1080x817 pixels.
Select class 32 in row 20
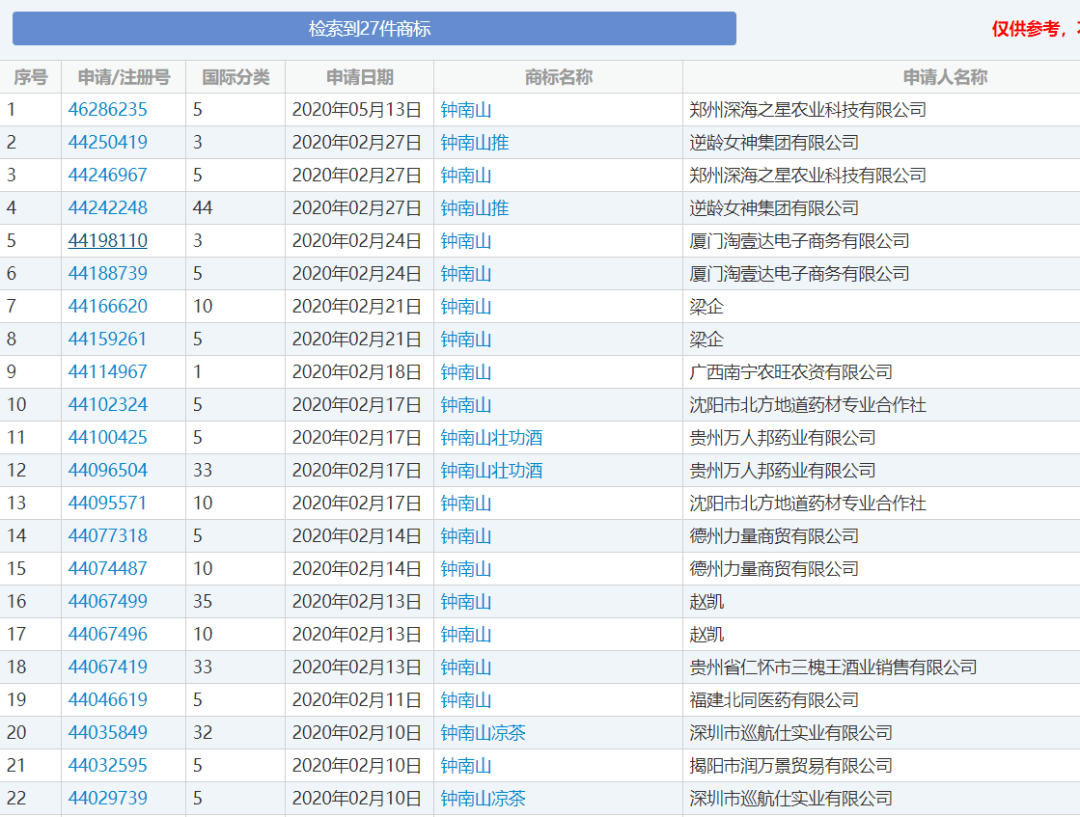pos(202,732)
